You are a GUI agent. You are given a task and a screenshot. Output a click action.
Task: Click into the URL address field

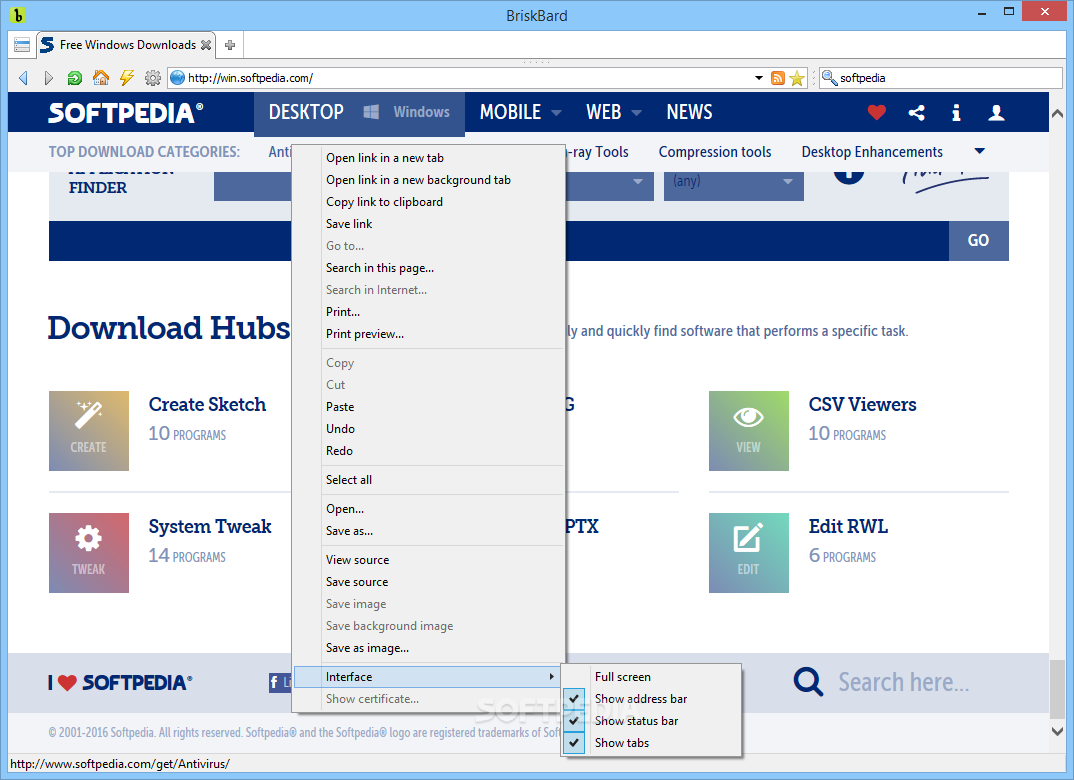click(x=469, y=78)
